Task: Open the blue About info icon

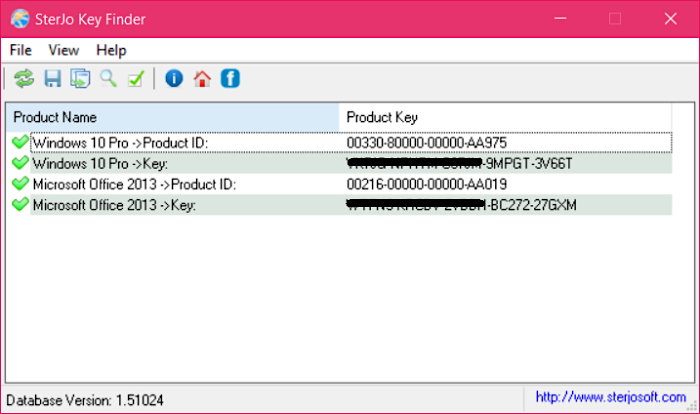Action: [174, 79]
